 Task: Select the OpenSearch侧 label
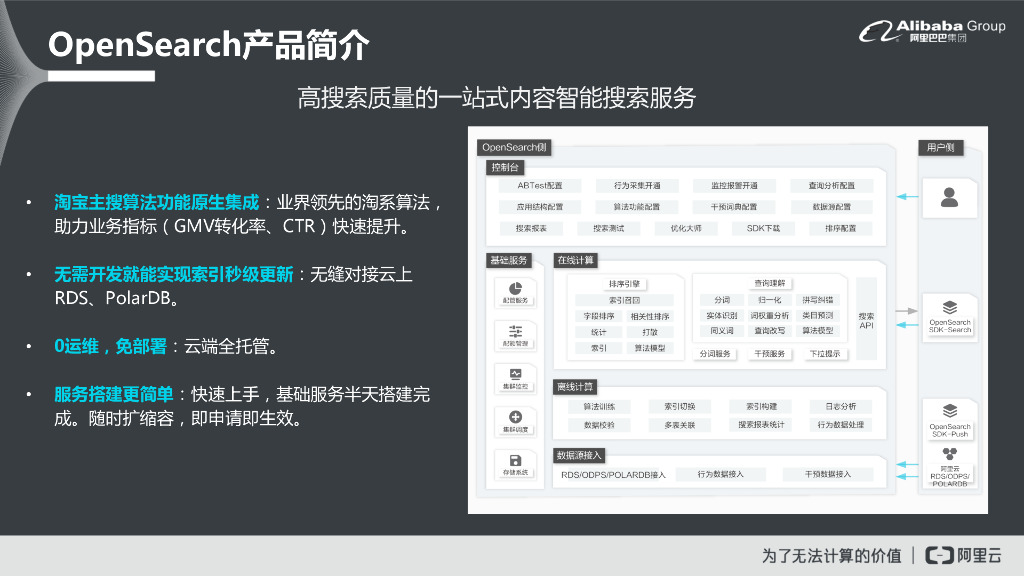pos(514,148)
